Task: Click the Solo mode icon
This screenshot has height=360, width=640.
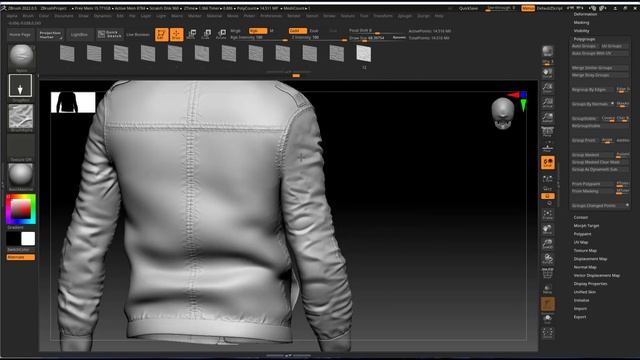Action: (x=547, y=319)
